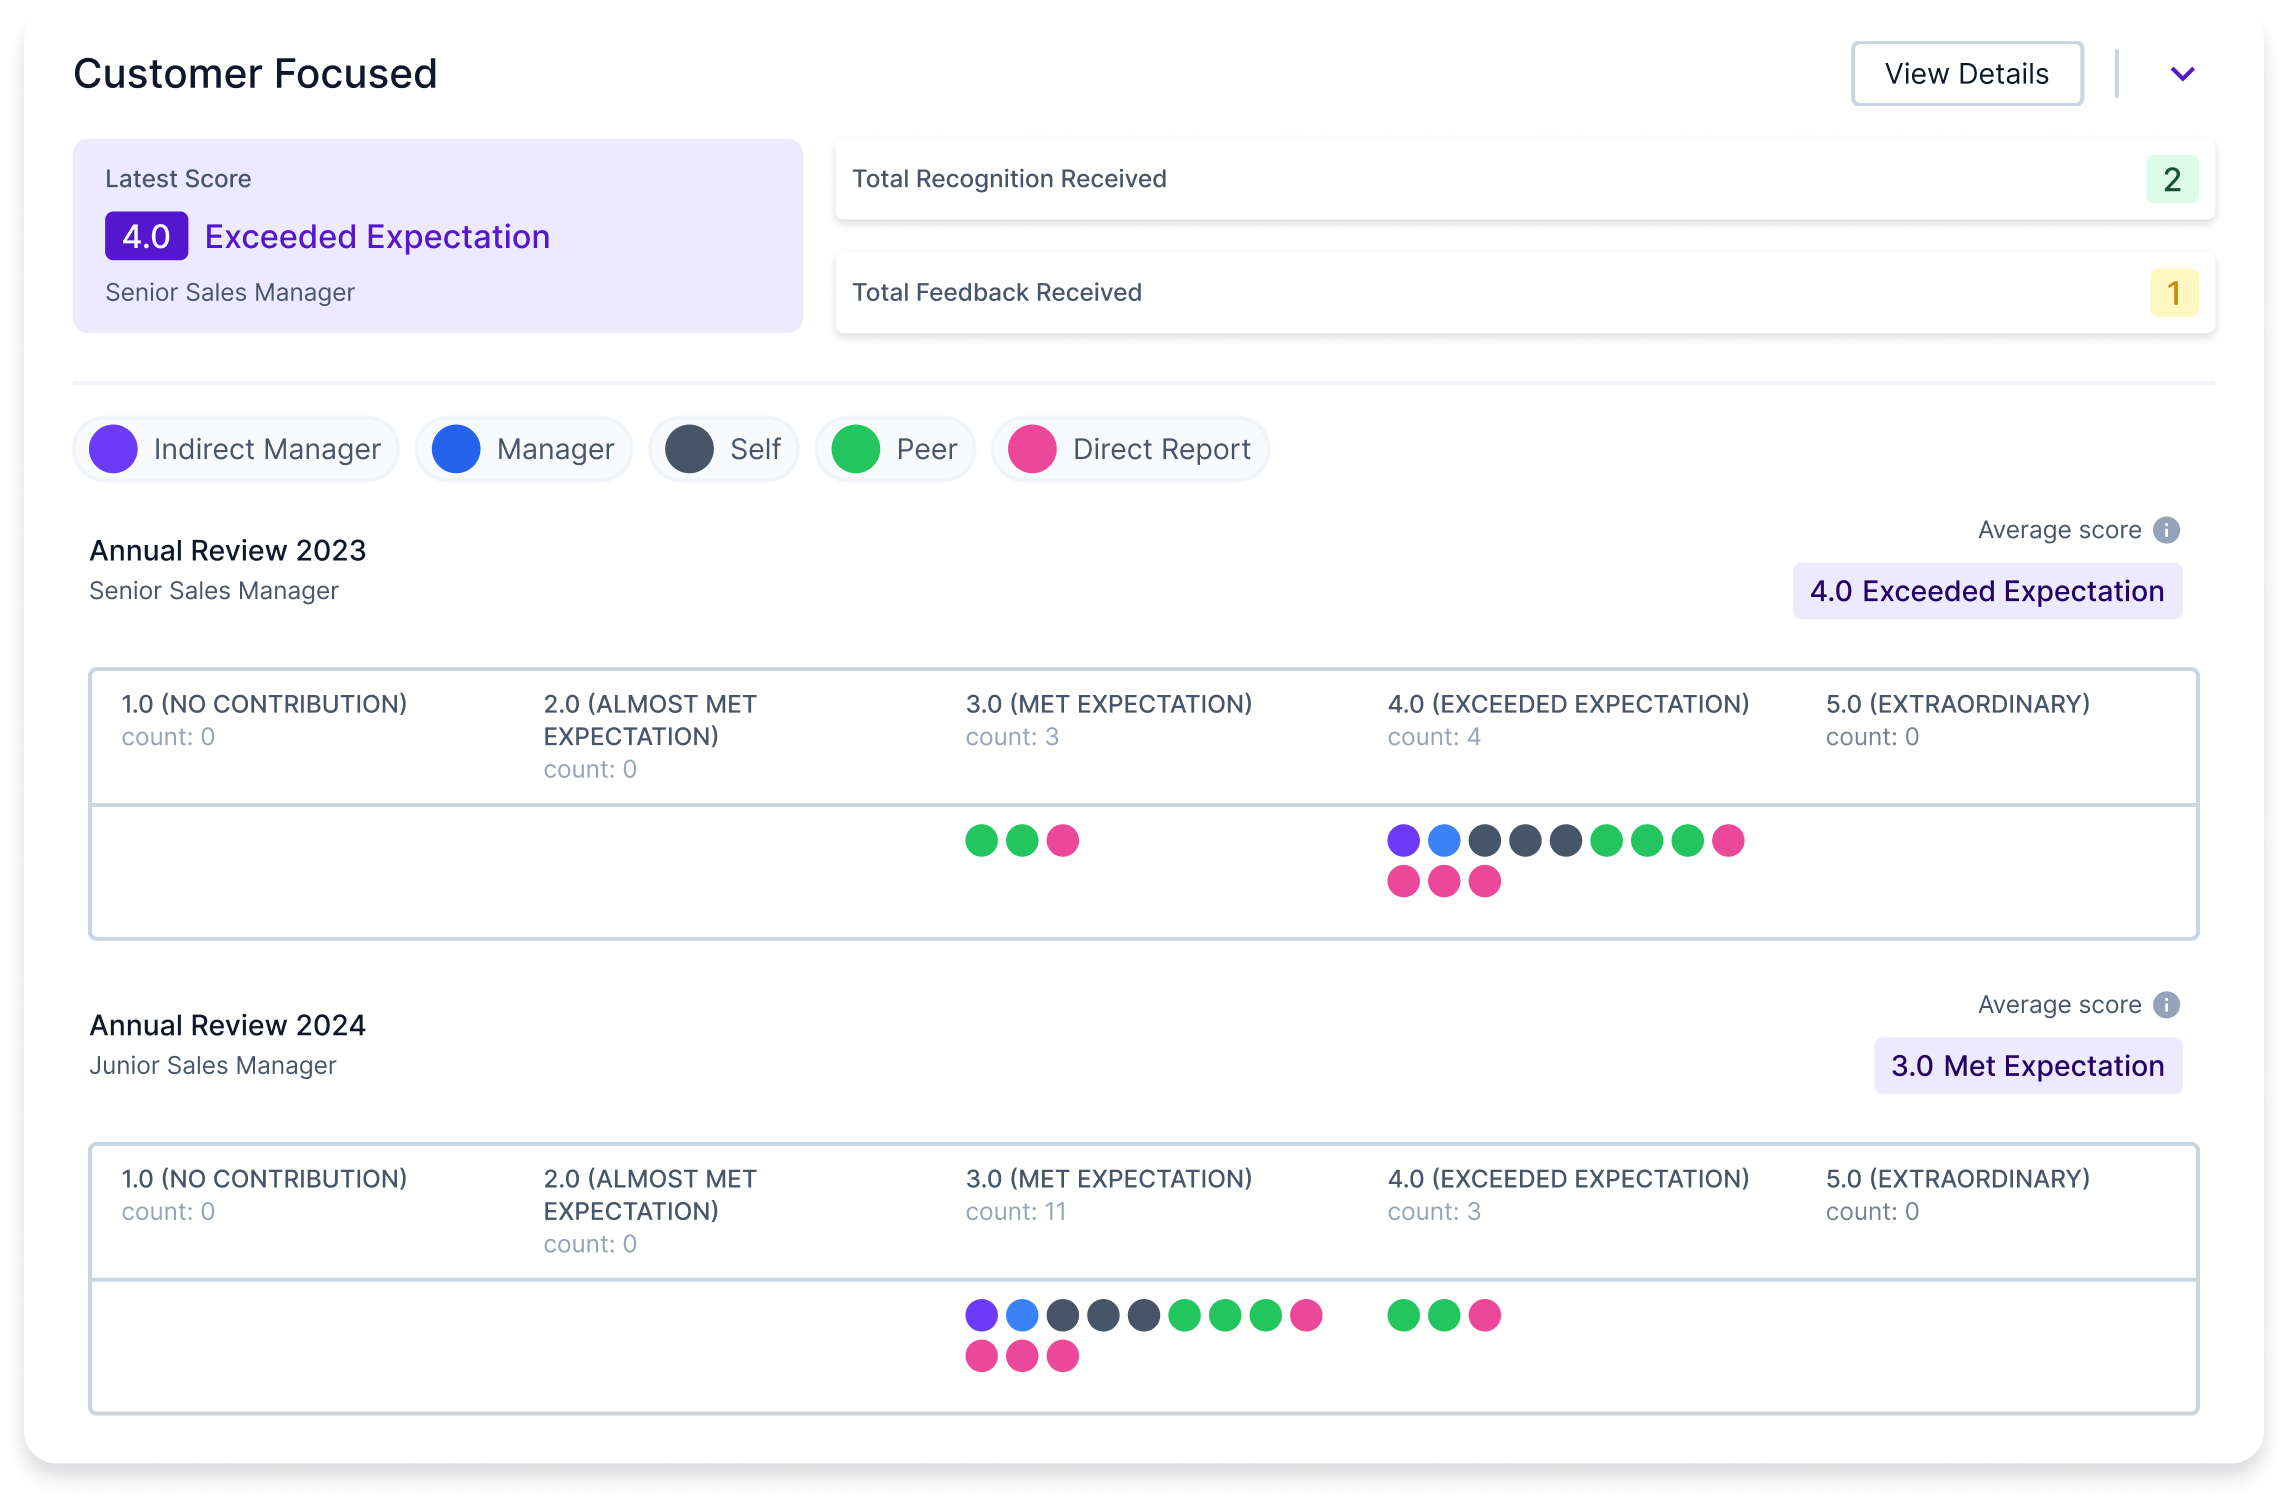Select the Manager role color indicator

457,449
